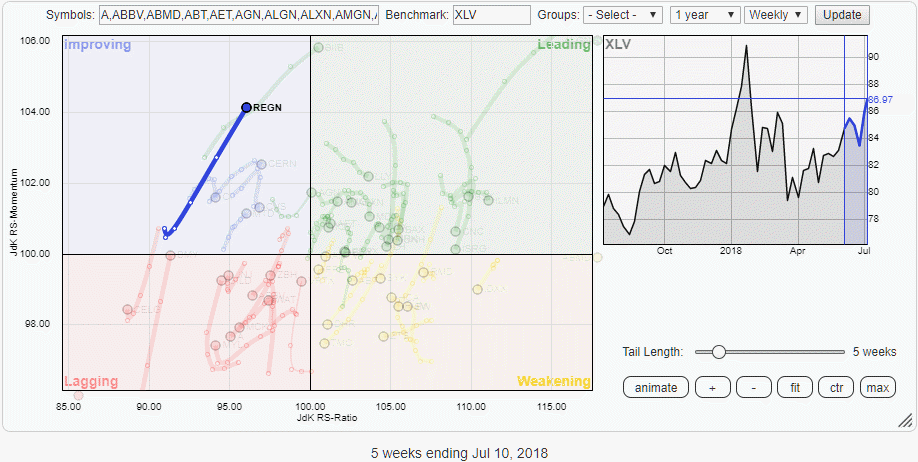918x462 pixels.
Task: Click the resize grip at chart corner
Action: click(905, 419)
